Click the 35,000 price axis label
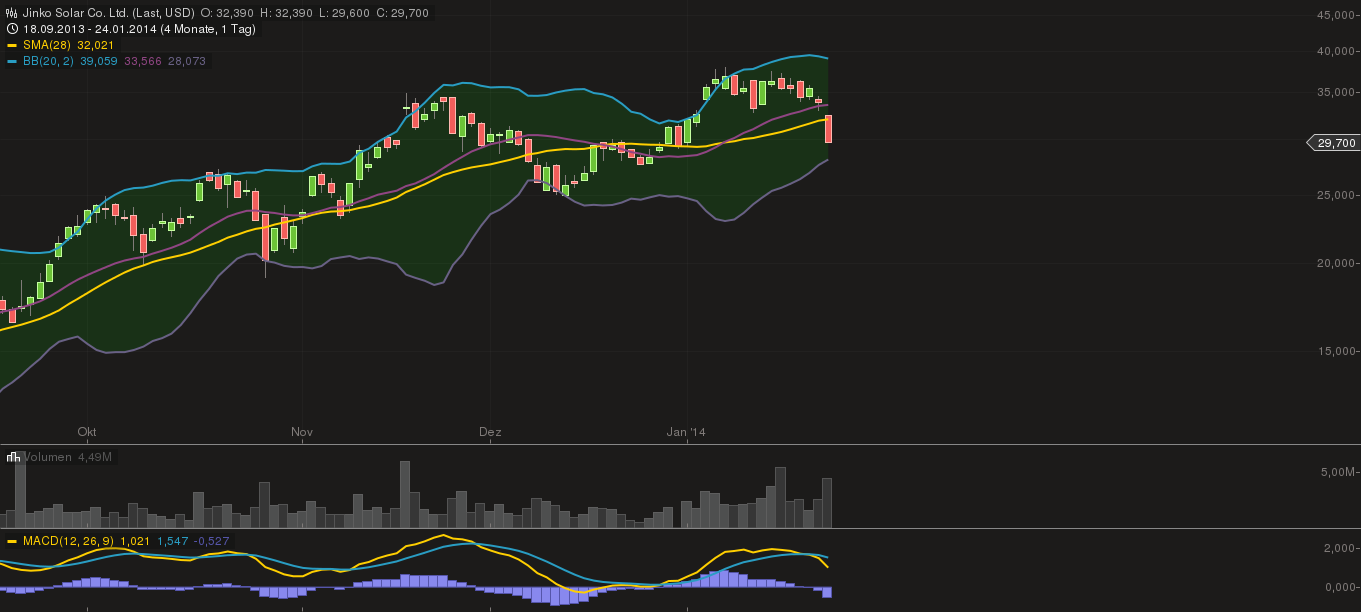The height and width of the screenshot is (612, 1361). point(1336,92)
